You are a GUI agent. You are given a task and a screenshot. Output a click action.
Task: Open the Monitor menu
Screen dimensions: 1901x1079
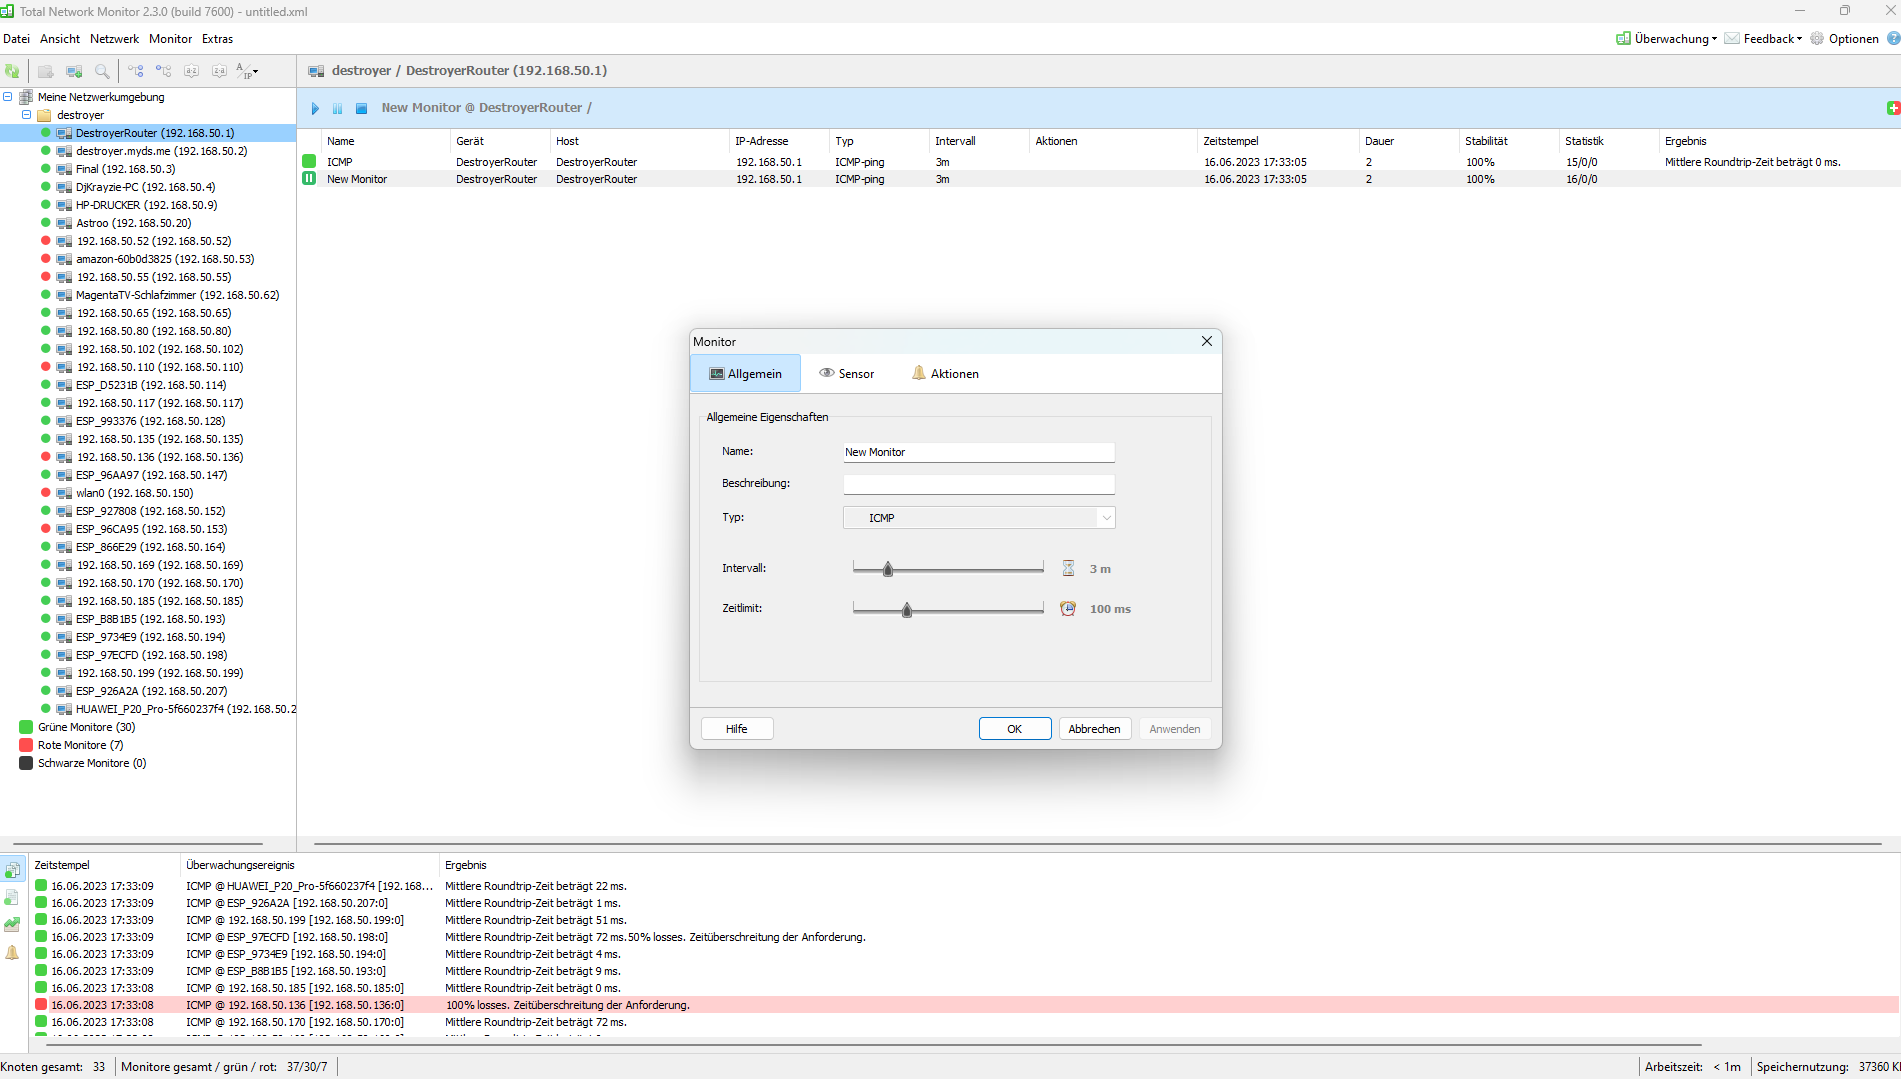tap(171, 39)
